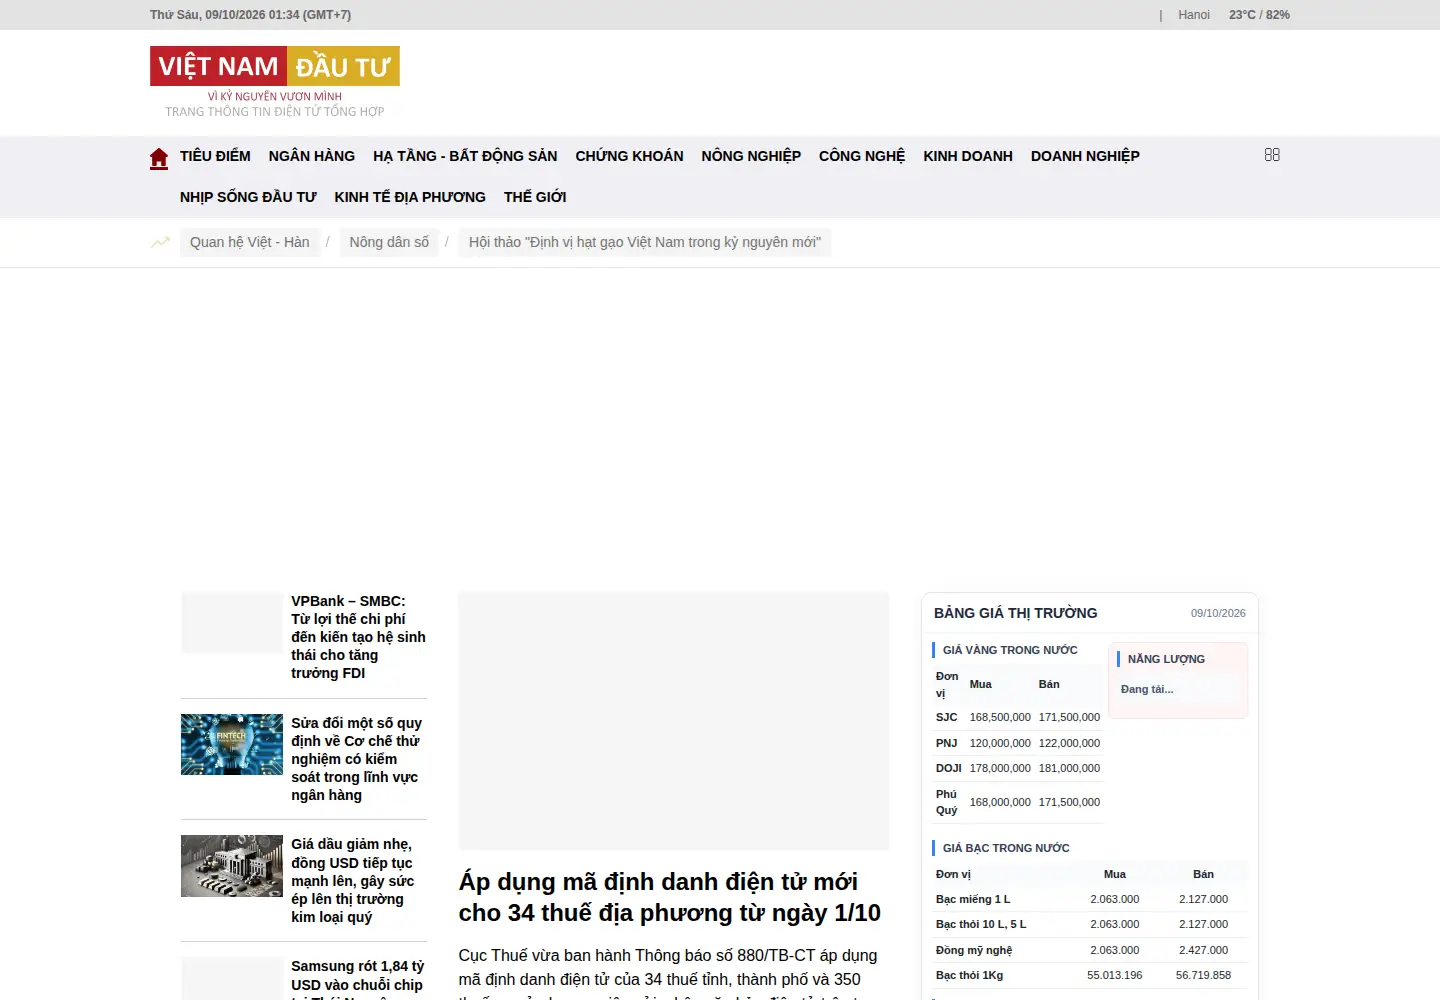The height and width of the screenshot is (1000, 1440).
Task: Select the CHỨNG KHOÁN menu item
Action: tap(630, 156)
